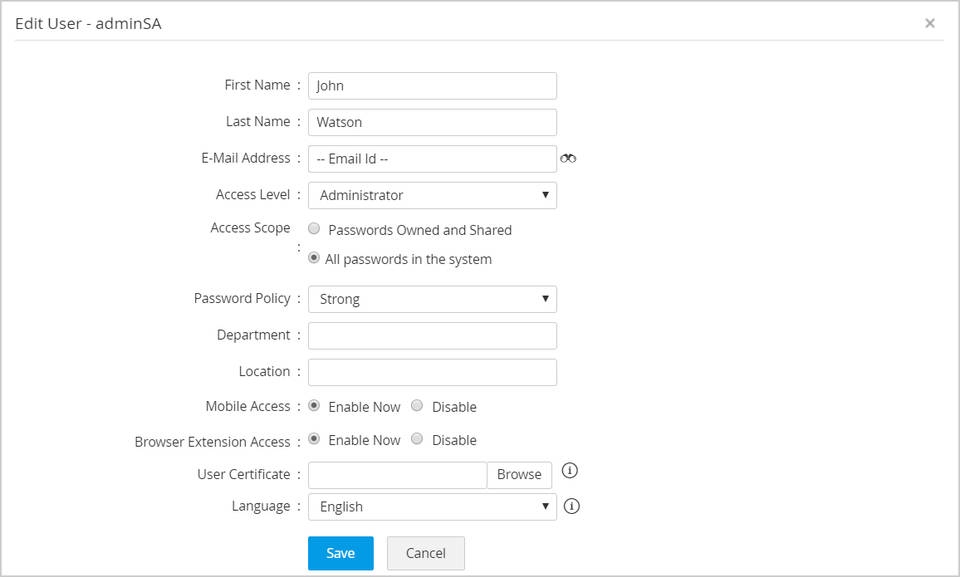Close the Edit User dialog
Viewport: 960px width, 577px height.
tap(931, 22)
